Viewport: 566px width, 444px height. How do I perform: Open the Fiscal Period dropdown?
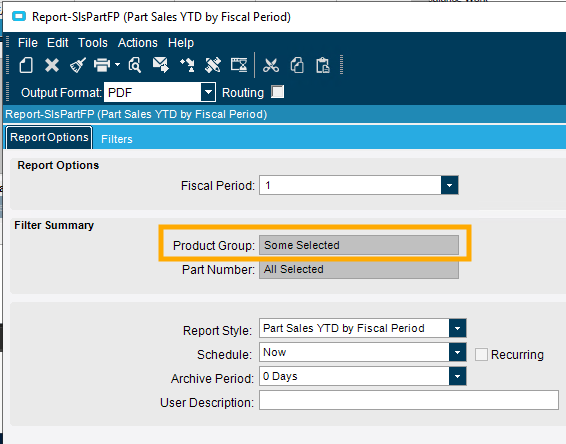click(x=449, y=185)
